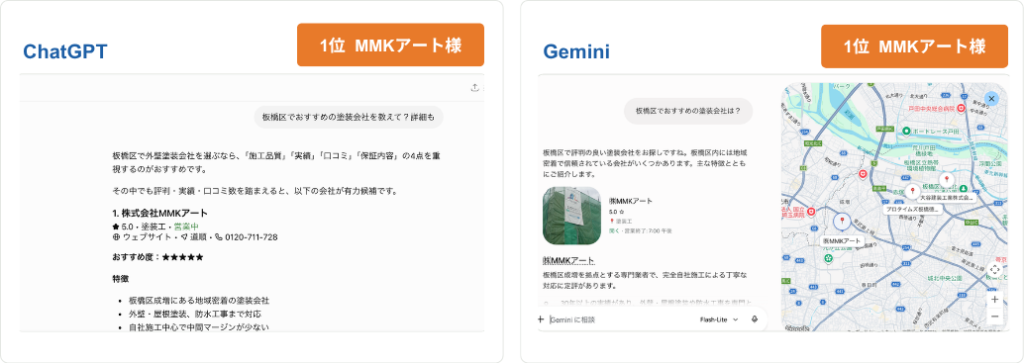Click the map zoom out minus button
1024x364 pixels.
[x=995, y=316]
